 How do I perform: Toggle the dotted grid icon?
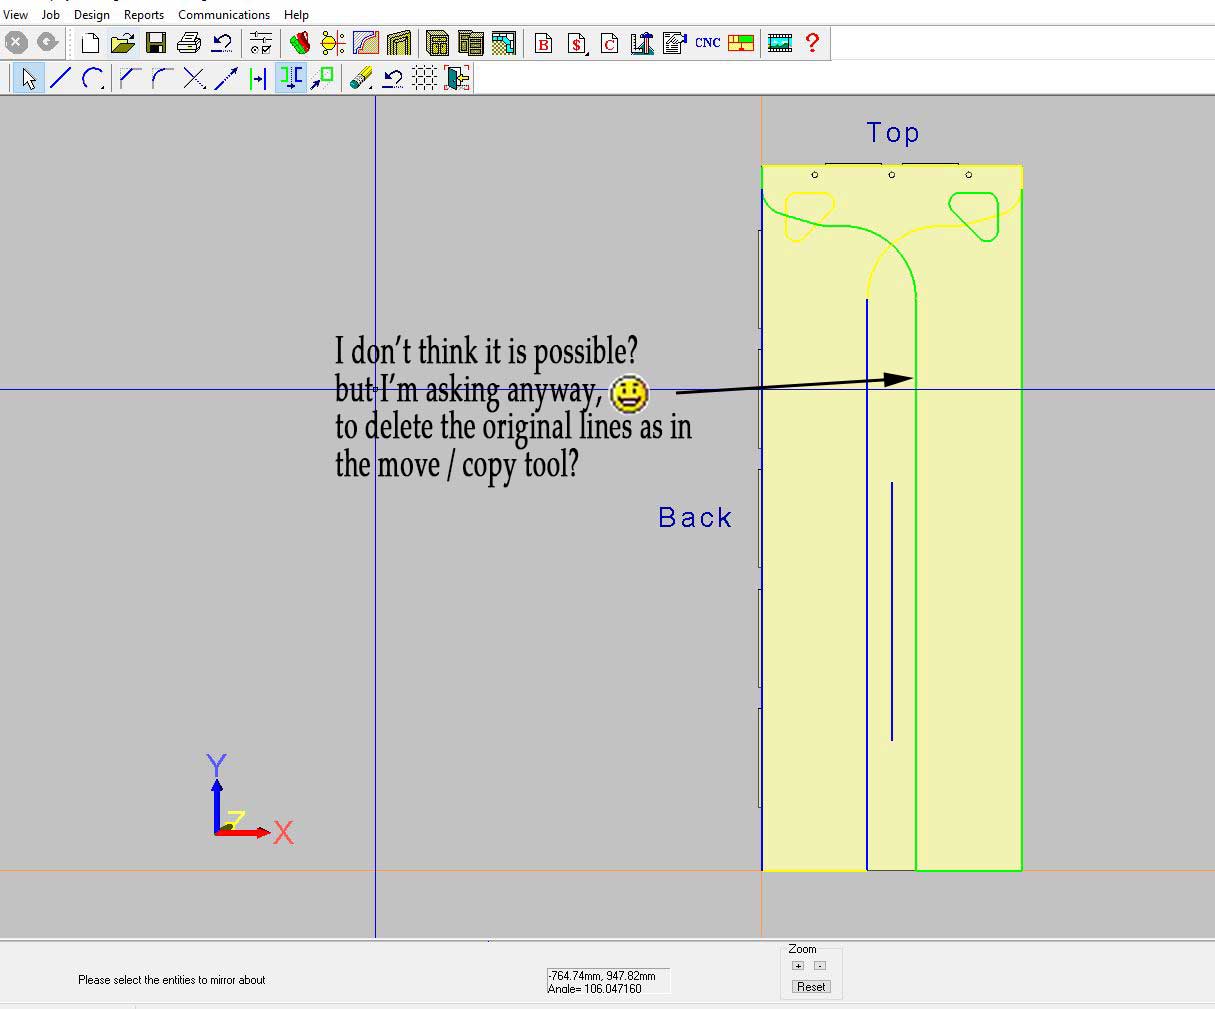point(425,78)
